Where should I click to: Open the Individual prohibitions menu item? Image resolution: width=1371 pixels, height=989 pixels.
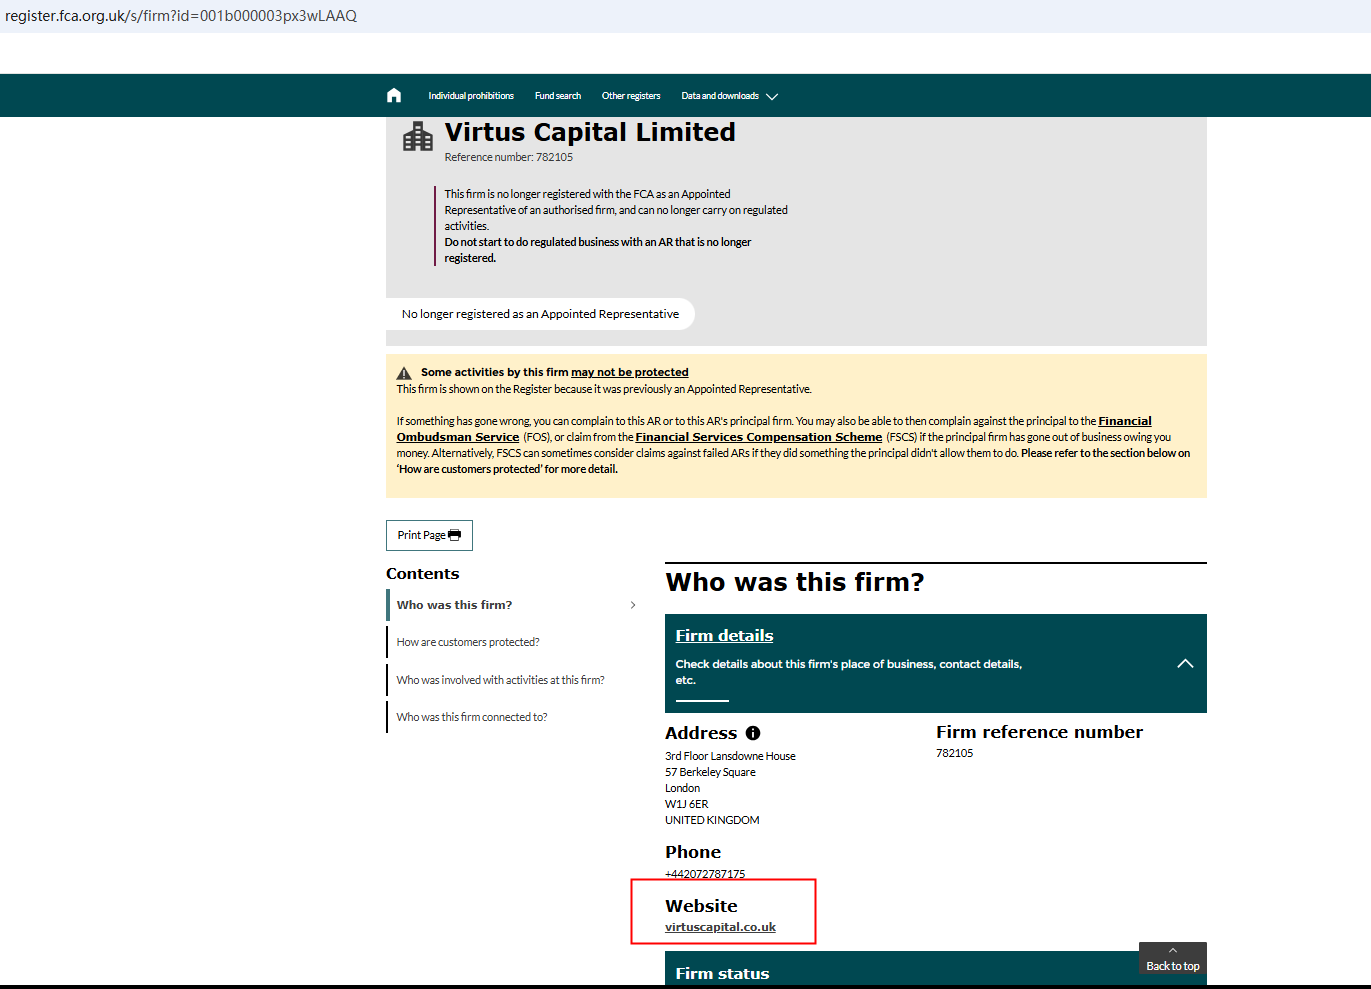pos(471,96)
